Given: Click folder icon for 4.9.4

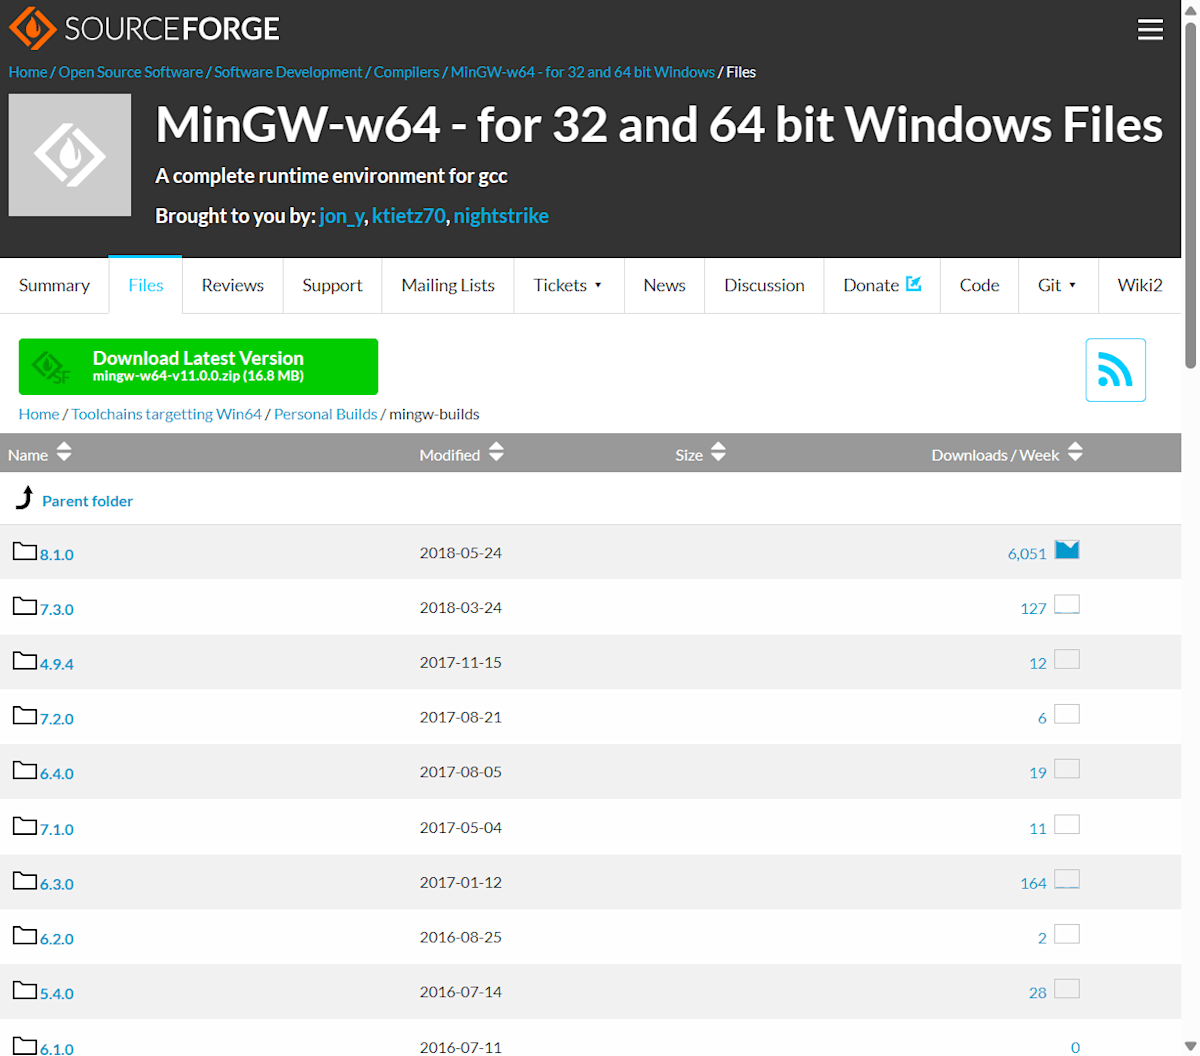Looking at the screenshot, I should (25, 661).
